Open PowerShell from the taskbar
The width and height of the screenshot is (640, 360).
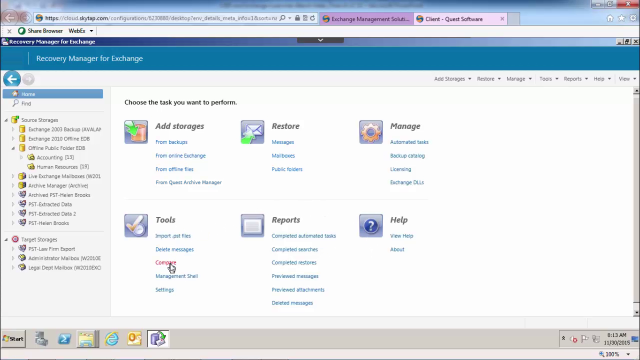click(64, 339)
